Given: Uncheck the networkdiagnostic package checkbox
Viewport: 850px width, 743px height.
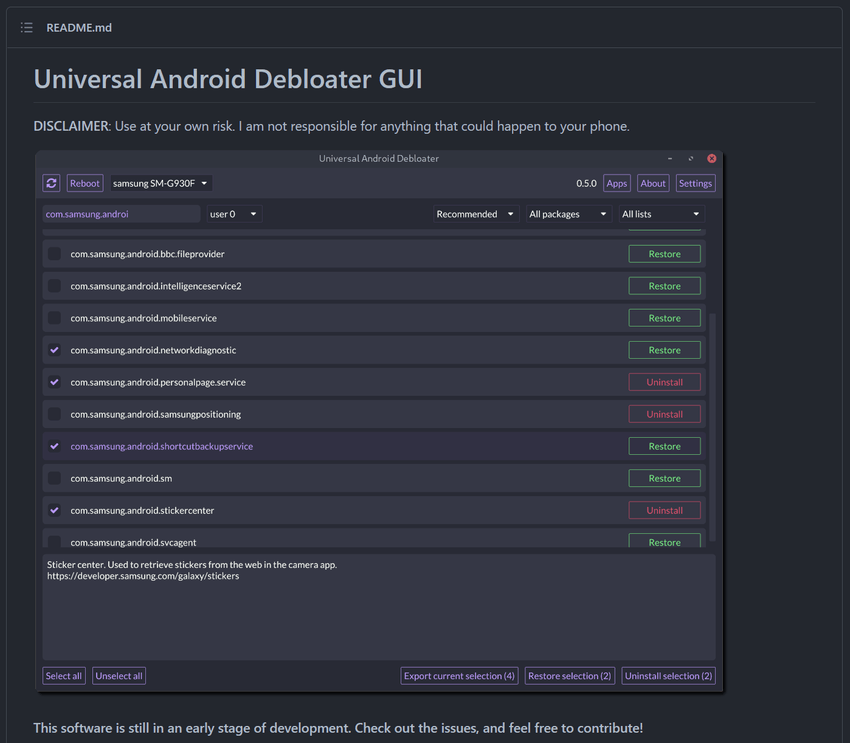Looking at the screenshot, I should pos(54,350).
